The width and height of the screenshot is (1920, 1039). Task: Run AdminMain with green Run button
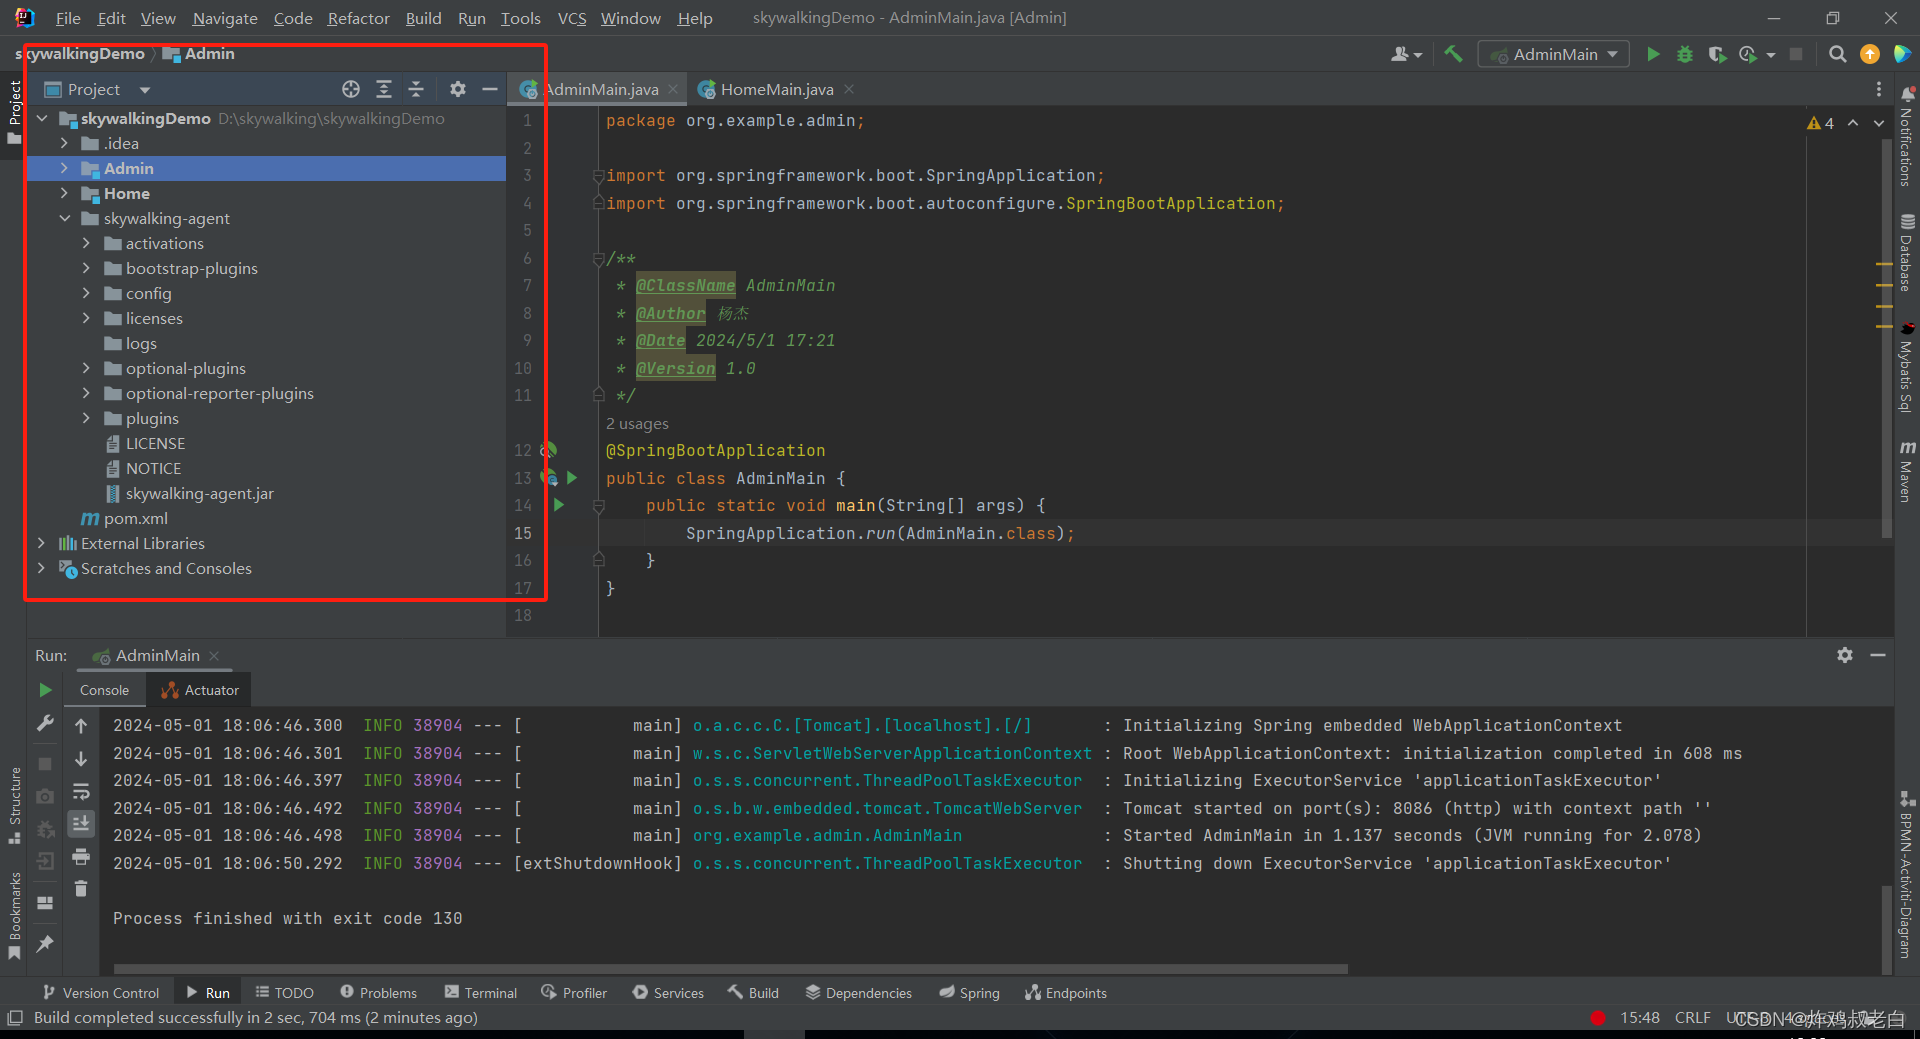[1653, 54]
